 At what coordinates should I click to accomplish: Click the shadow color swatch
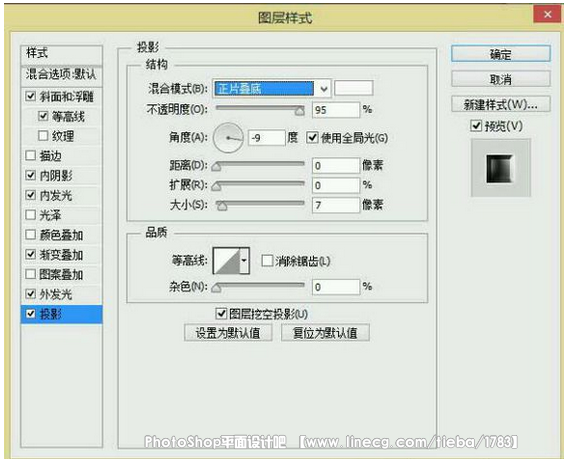tap(353, 88)
